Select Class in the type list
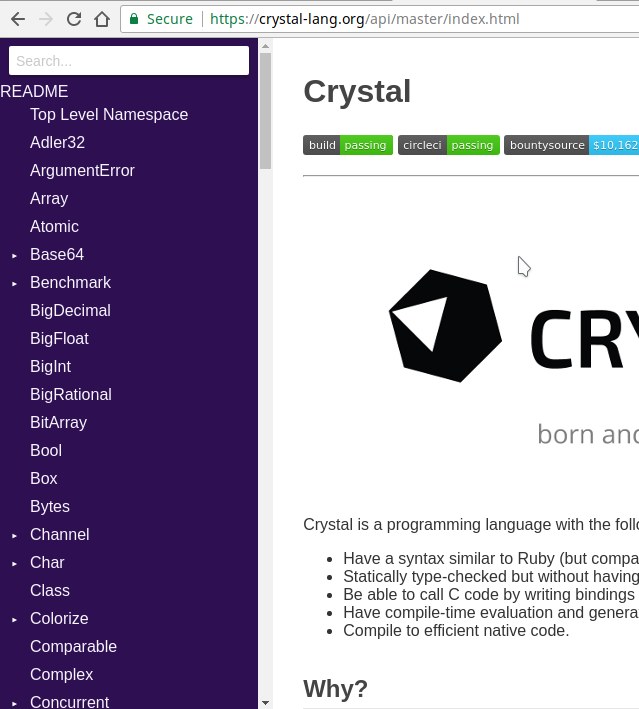 (x=50, y=591)
